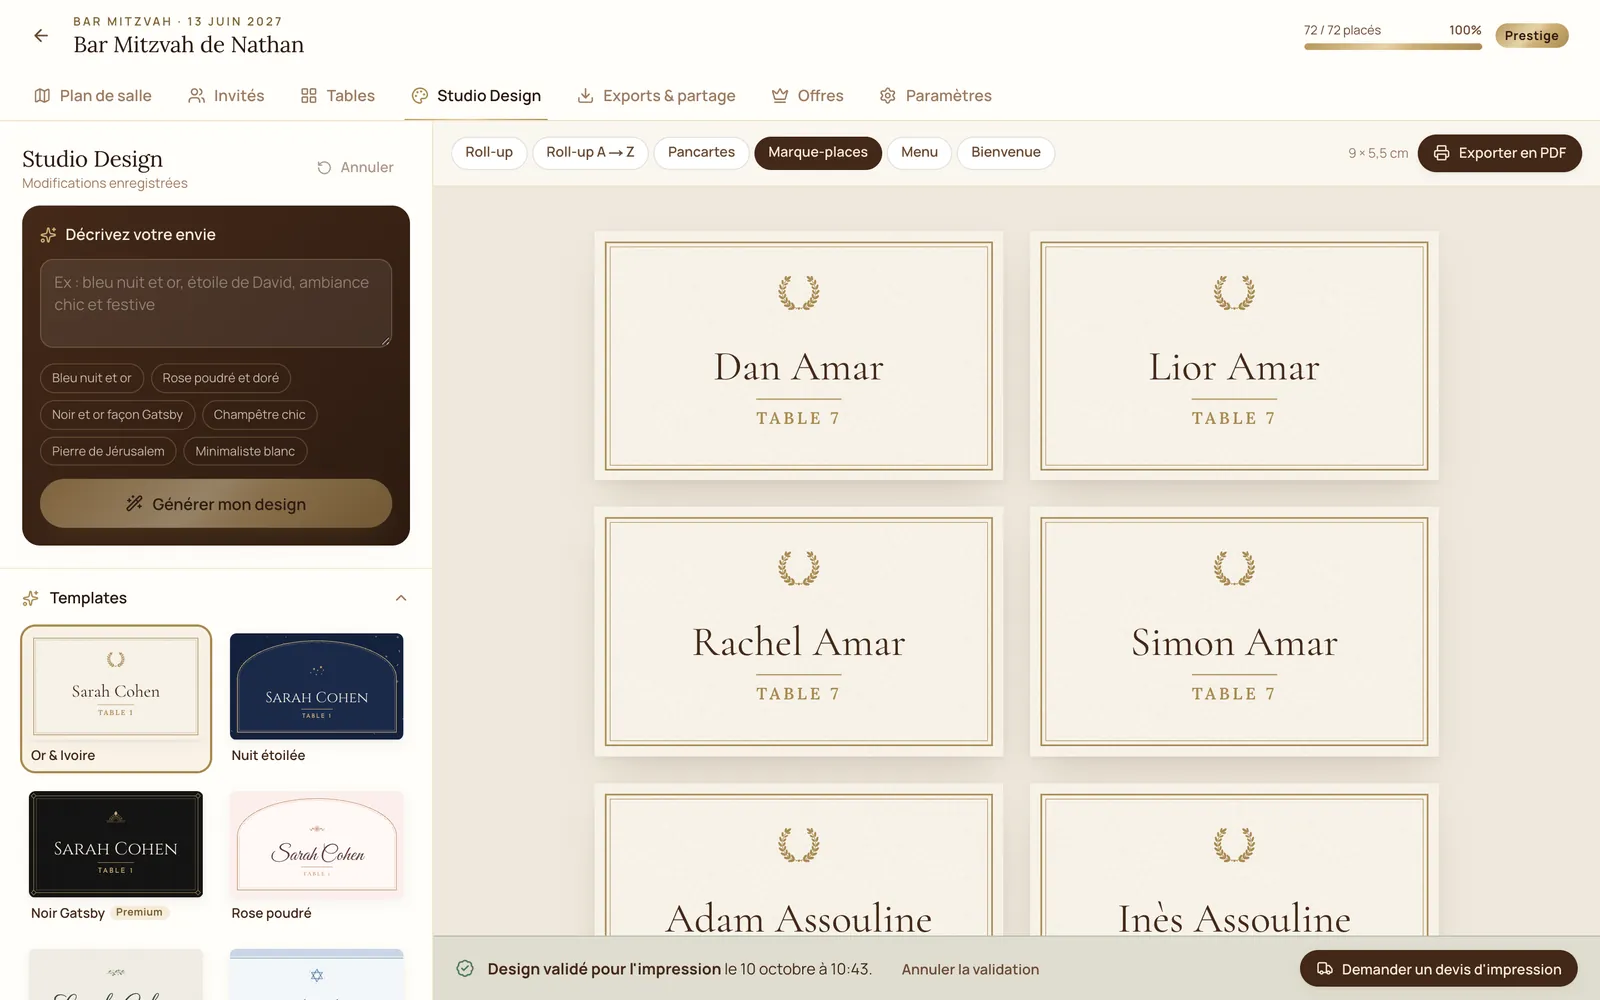Click the Annuler undo icon
This screenshot has width=1600, height=1000.
click(x=324, y=168)
